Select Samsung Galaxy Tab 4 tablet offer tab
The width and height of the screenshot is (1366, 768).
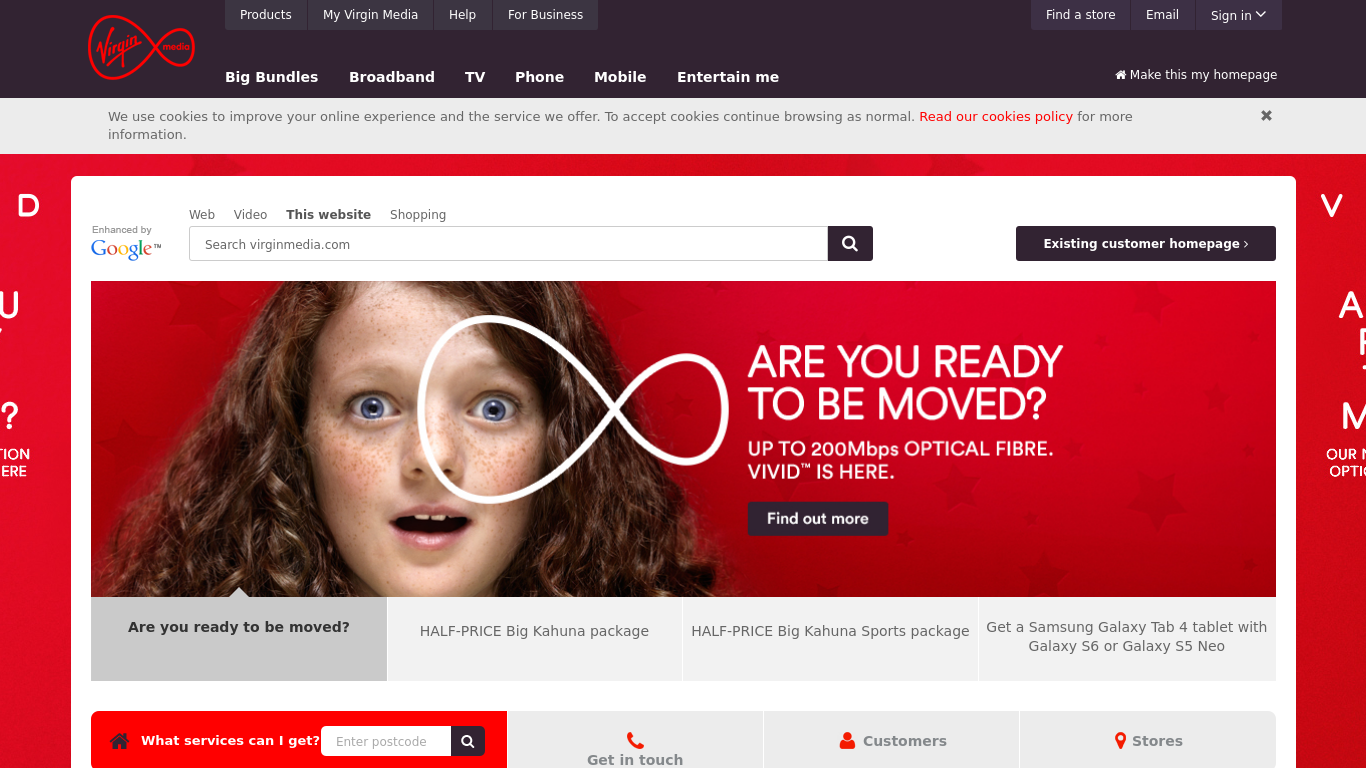1127,637
